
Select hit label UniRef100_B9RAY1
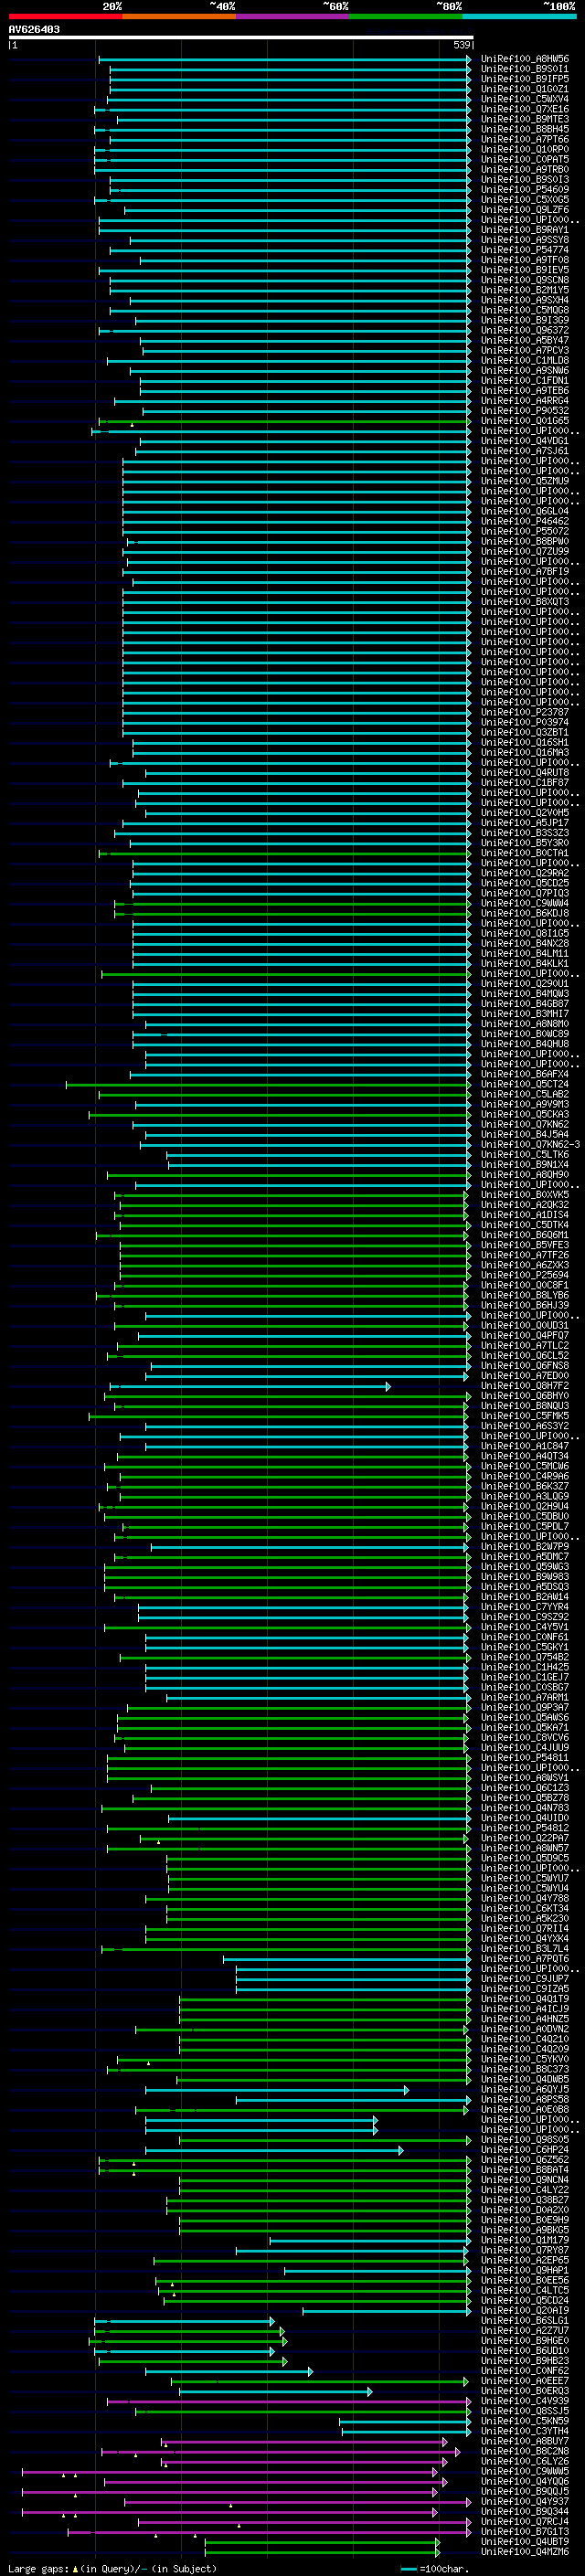pyautogui.click(x=524, y=230)
